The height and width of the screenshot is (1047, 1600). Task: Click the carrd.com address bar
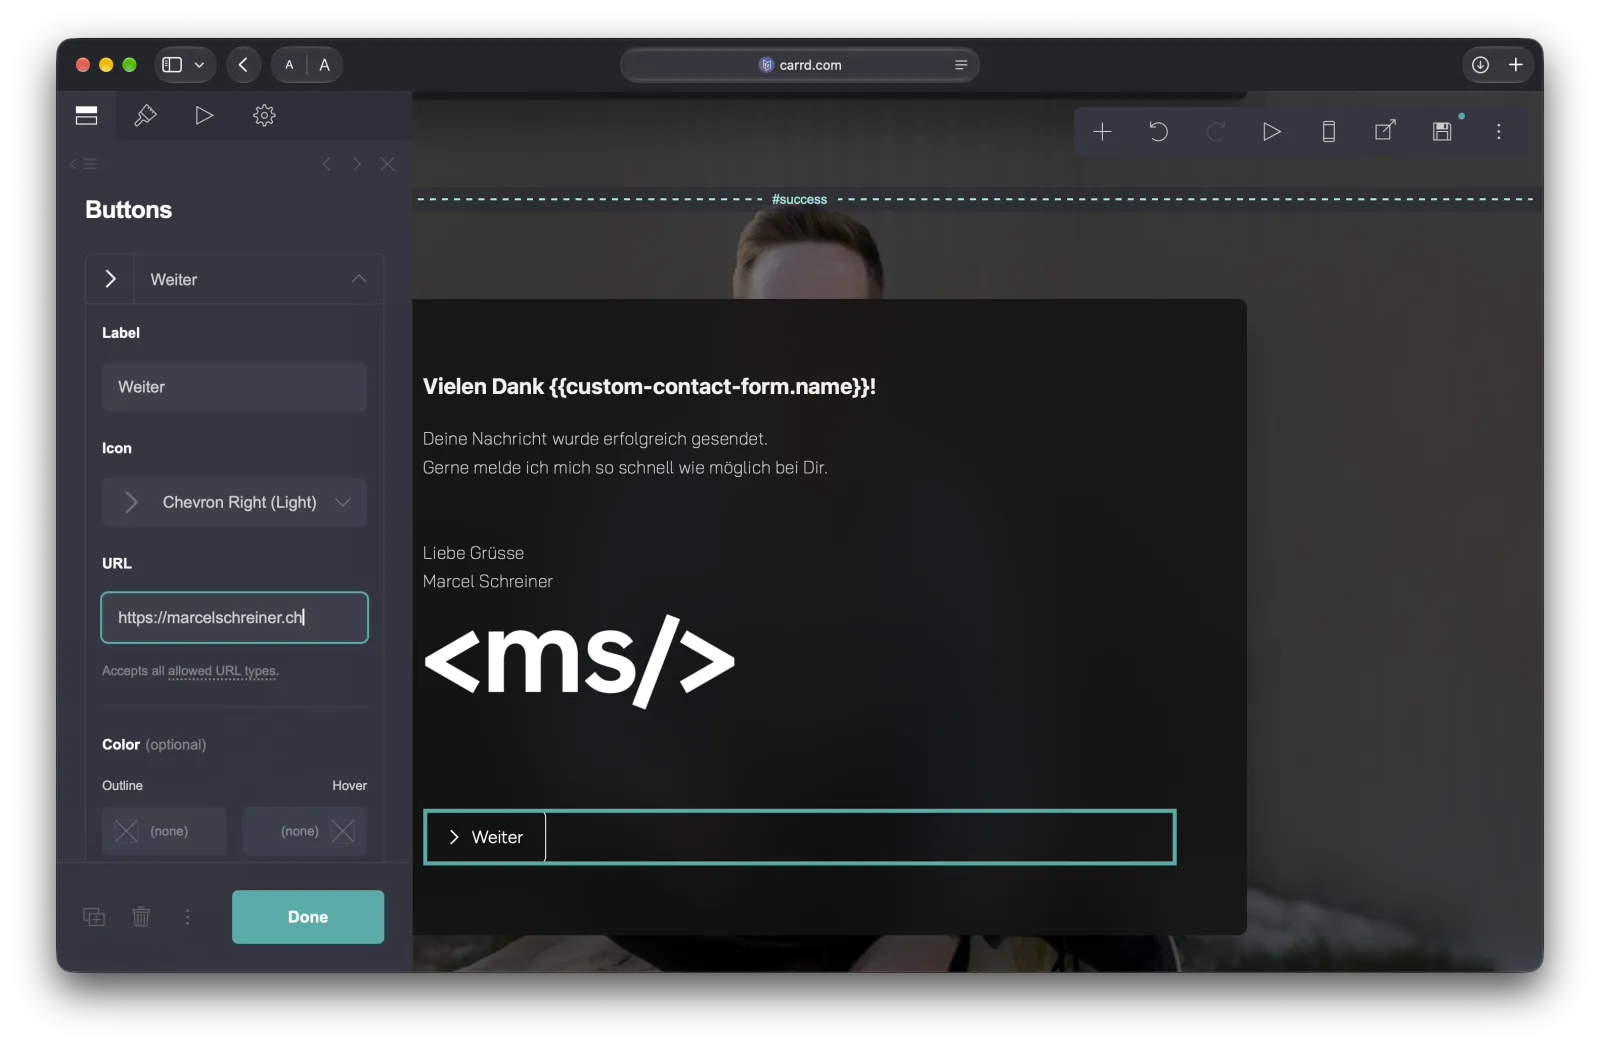[799, 65]
